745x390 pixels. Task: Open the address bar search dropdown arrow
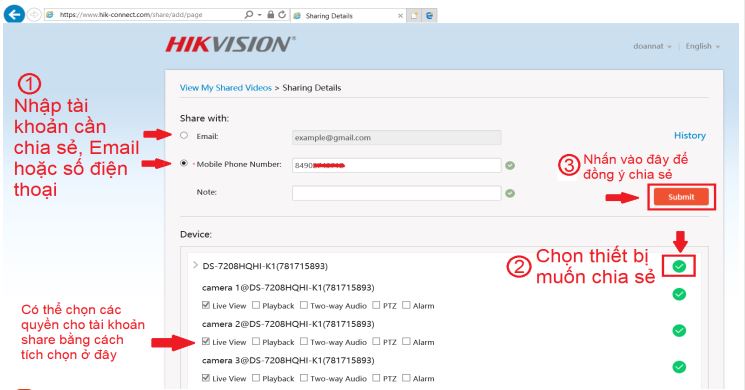tap(260, 15)
